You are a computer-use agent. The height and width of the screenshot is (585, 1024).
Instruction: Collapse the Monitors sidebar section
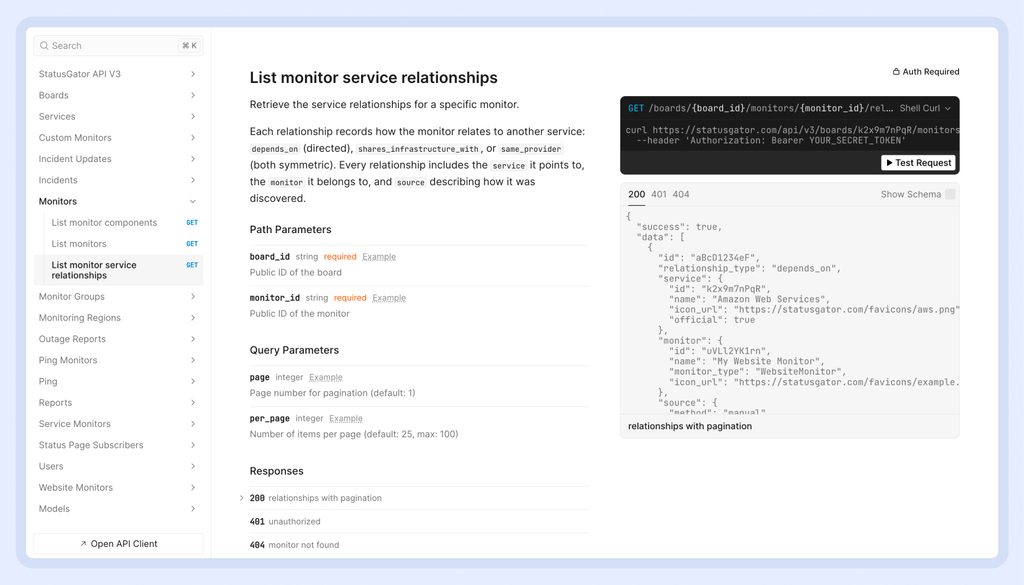pos(193,201)
